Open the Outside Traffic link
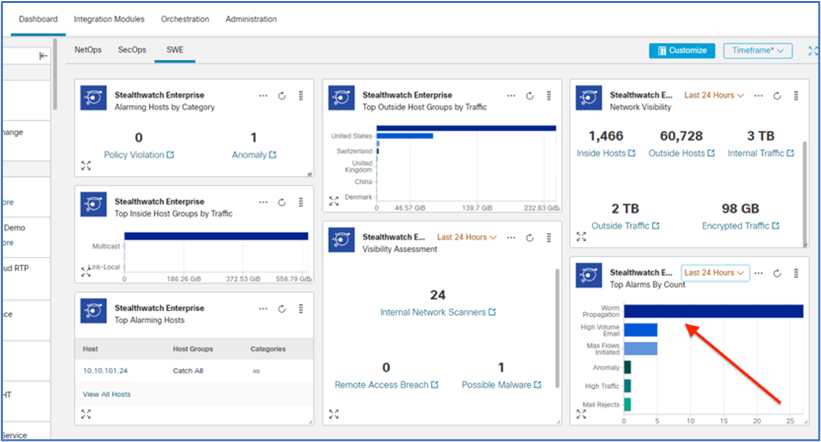 click(625, 226)
